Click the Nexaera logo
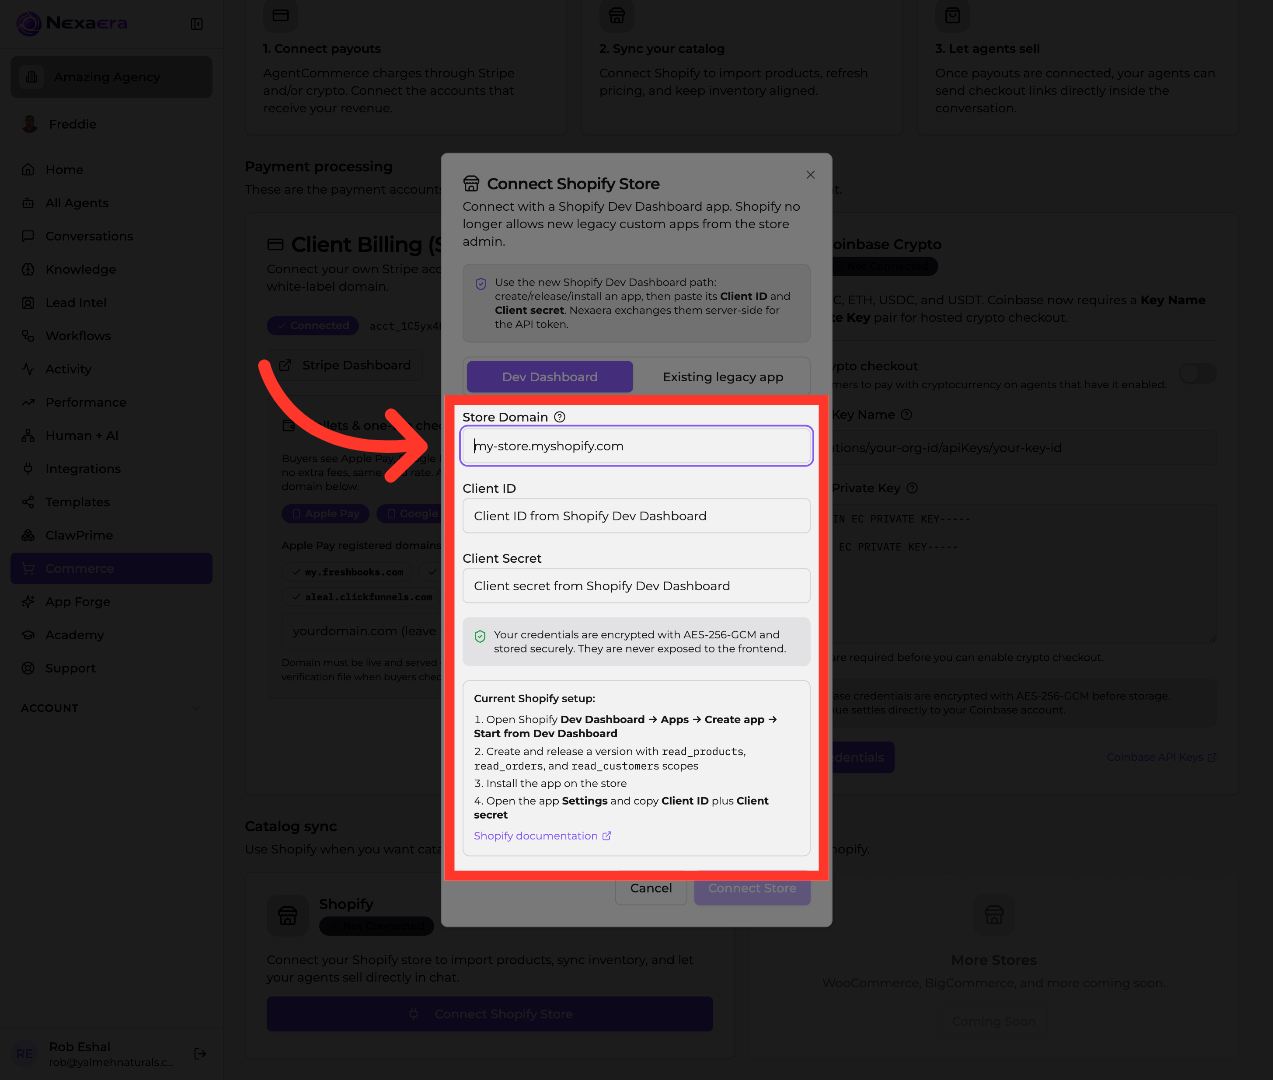 [x=72, y=23]
